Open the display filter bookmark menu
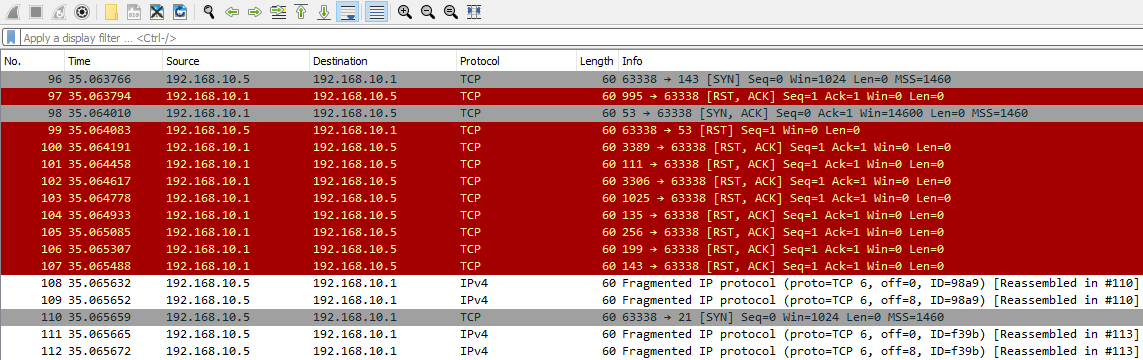The image size is (1143, 360). pos(12,37)
